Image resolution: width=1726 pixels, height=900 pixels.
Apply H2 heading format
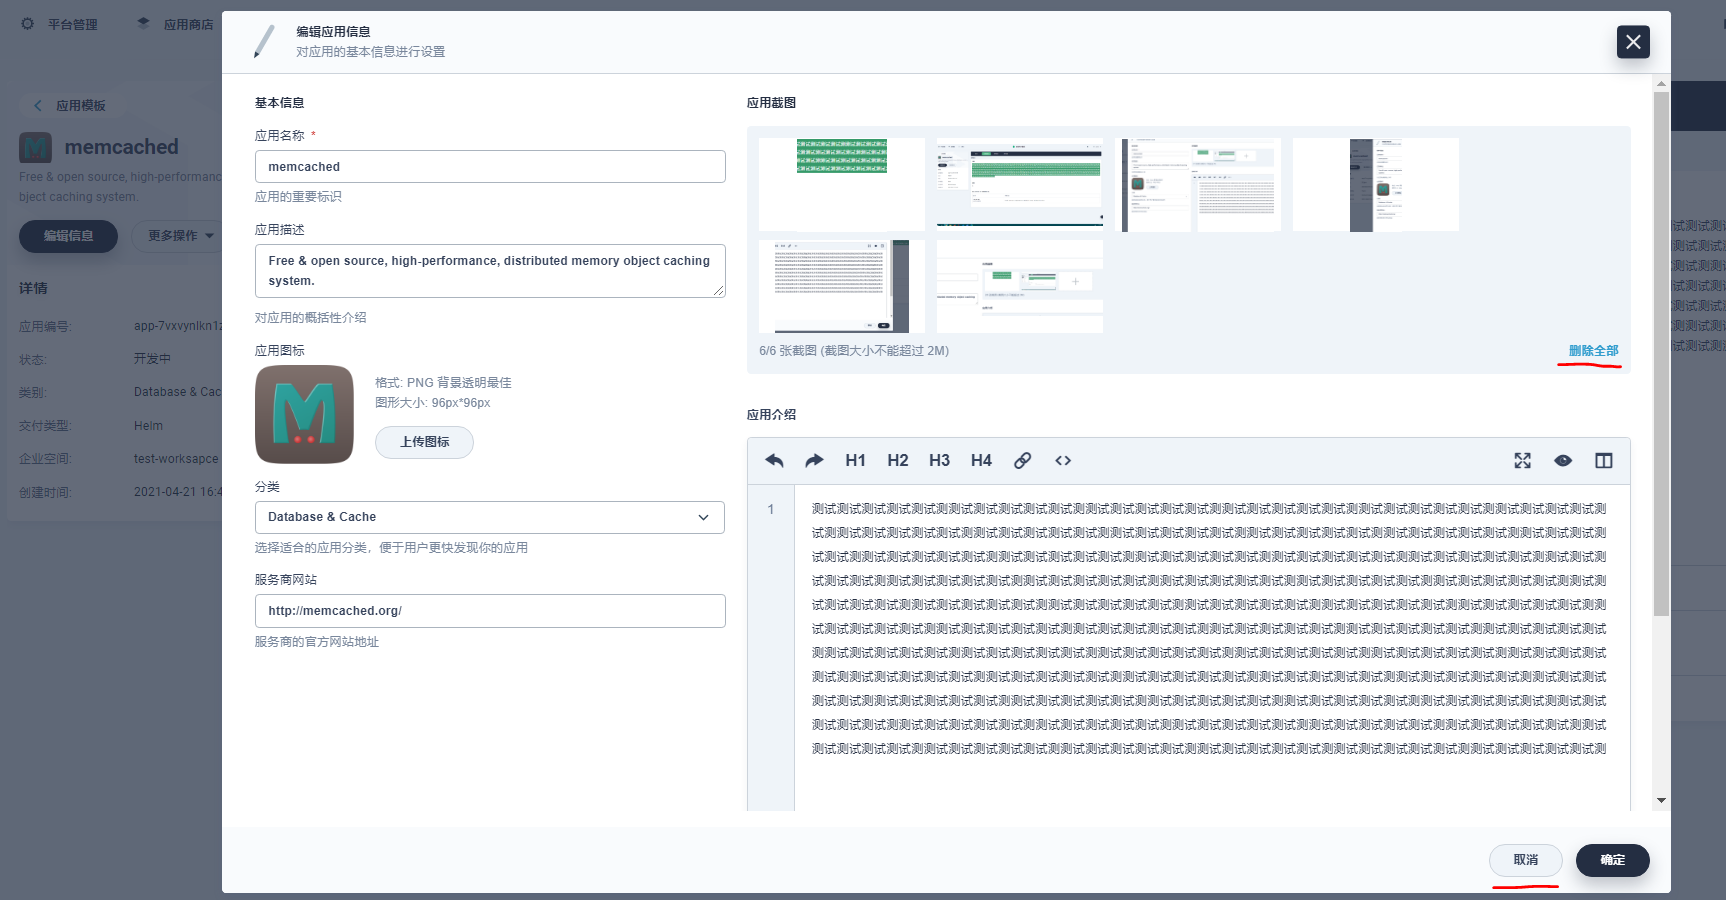898,460
